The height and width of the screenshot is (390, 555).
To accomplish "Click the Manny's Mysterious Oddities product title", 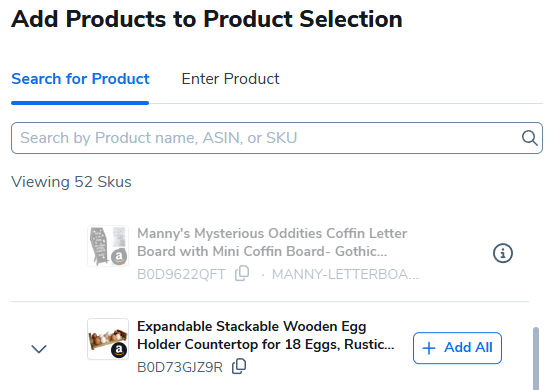I will [272, 242].
